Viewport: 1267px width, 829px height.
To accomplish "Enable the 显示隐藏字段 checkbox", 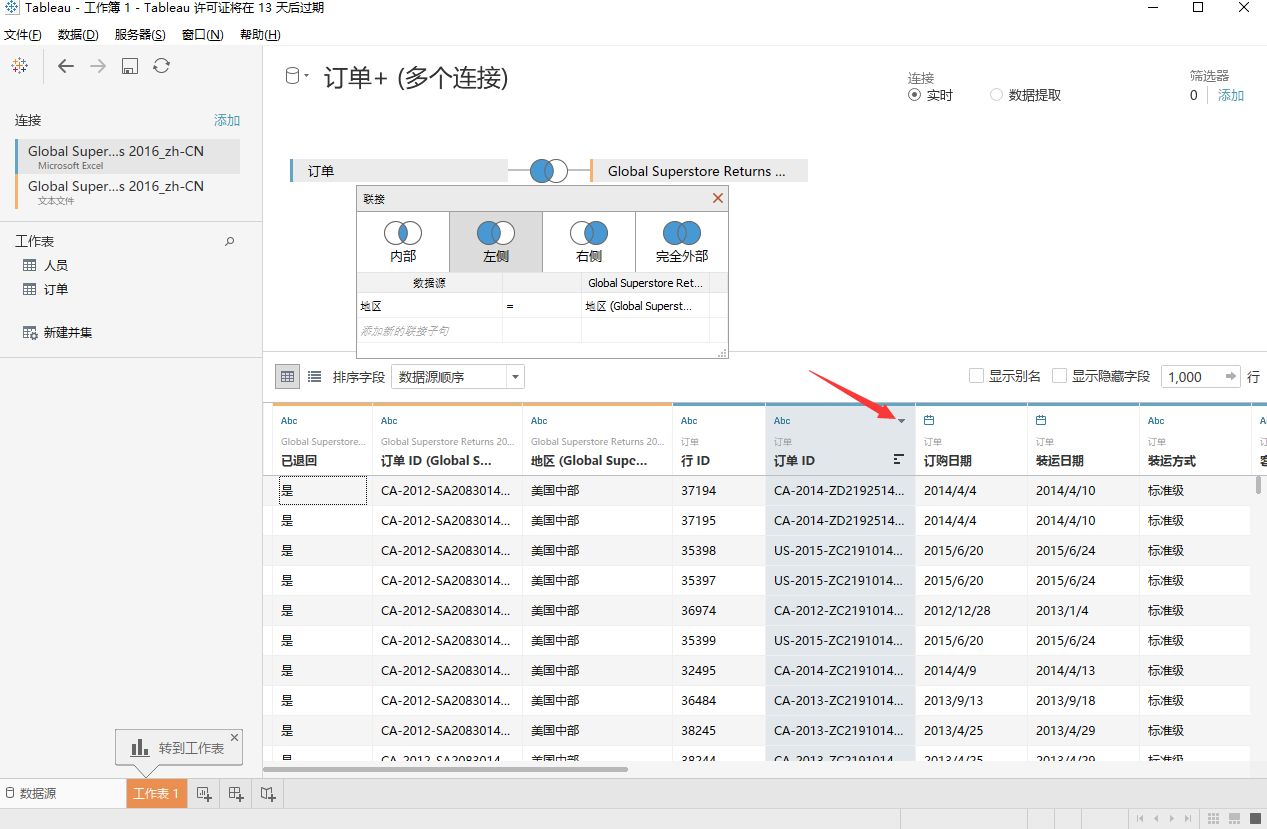I will [x=1060, y=376].
